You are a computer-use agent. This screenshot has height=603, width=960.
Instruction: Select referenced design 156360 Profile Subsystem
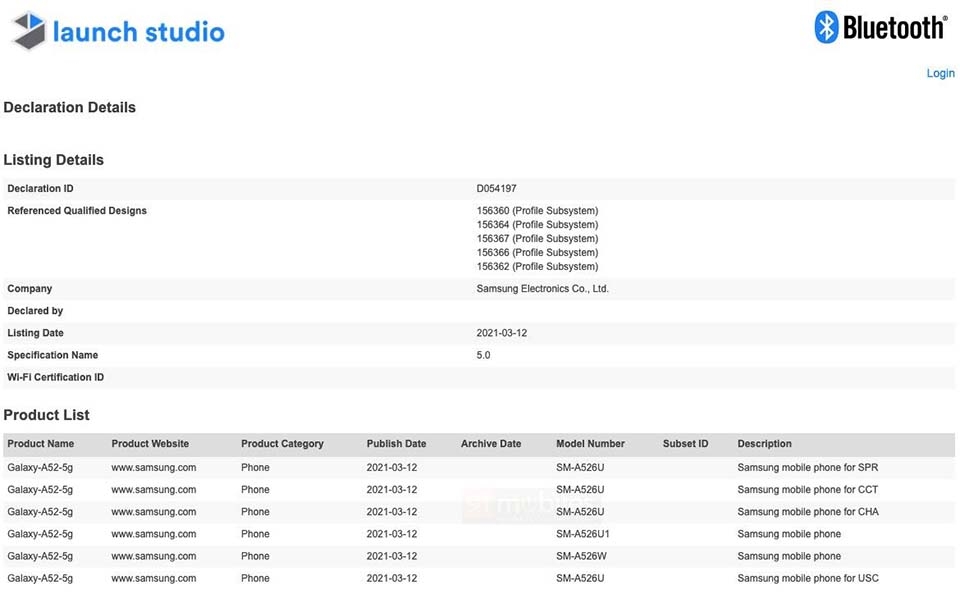click(x=538, y=211)
